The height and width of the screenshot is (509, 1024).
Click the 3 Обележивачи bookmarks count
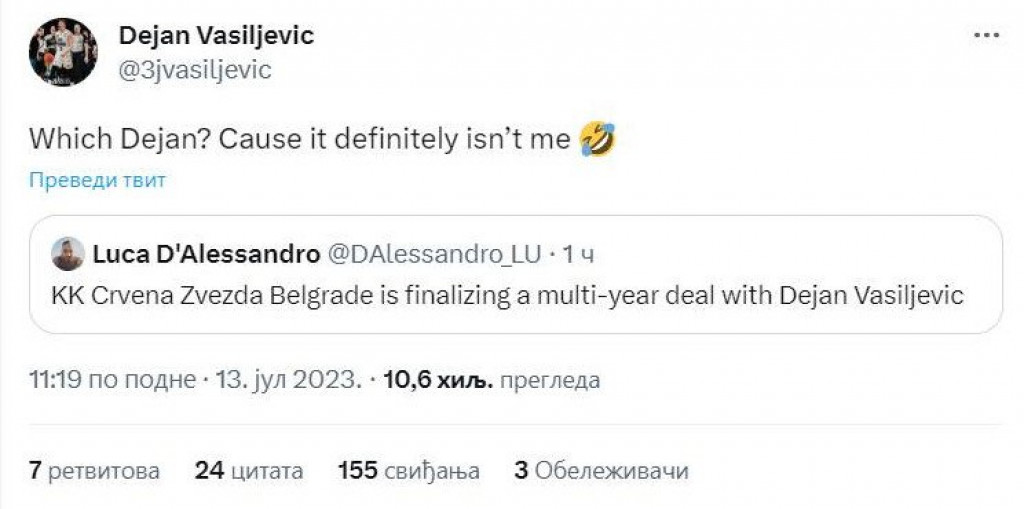601,470
